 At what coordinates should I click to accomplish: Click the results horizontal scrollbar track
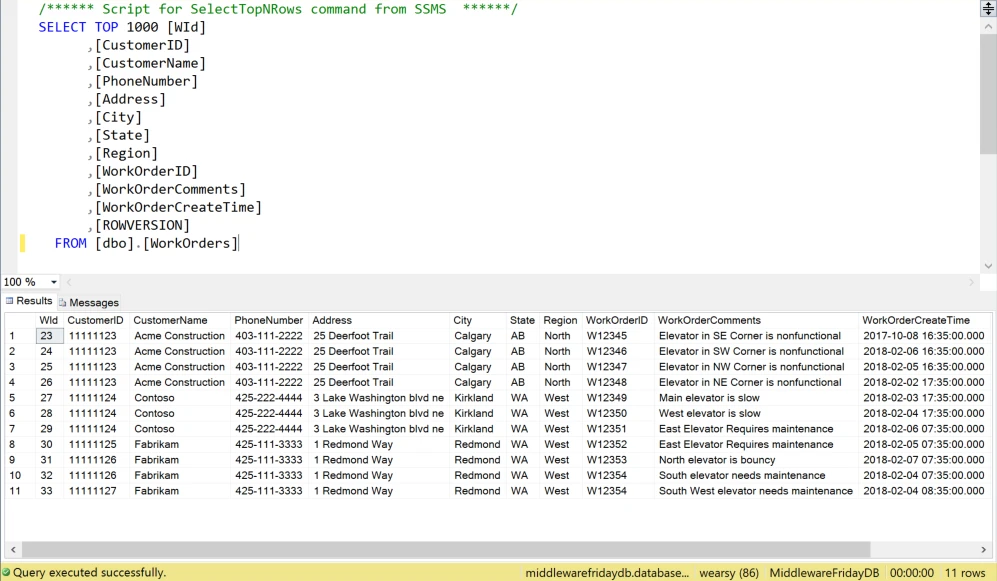500,550
